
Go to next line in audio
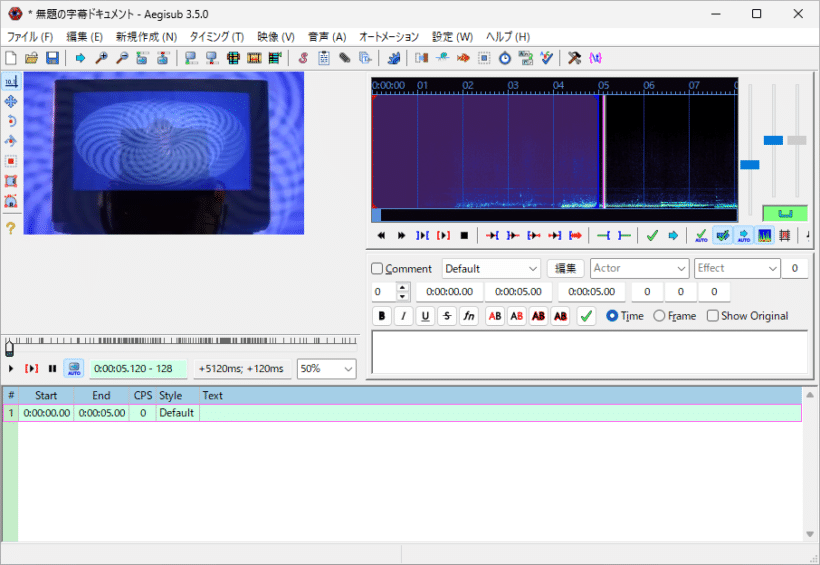click(401, 236)
